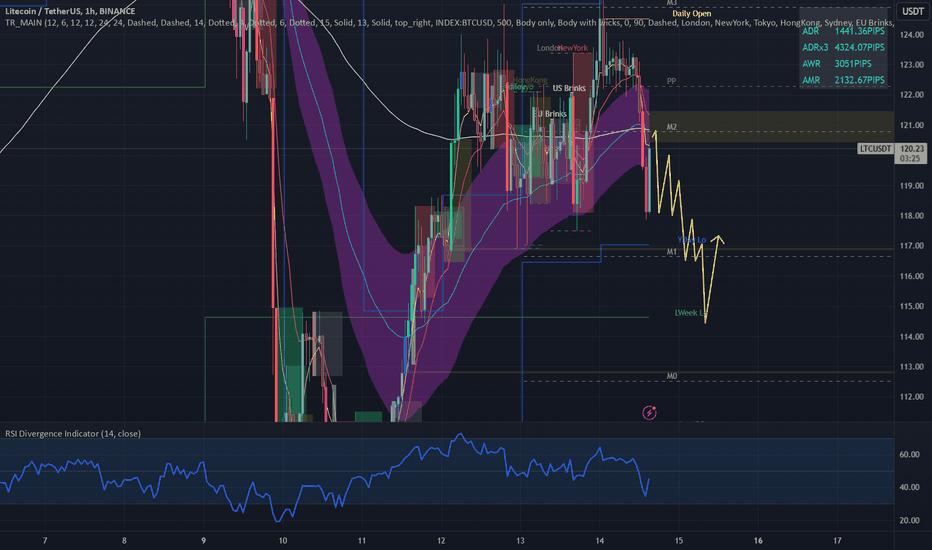Click the M2 pivot level label
932x550 pixels.
click(x=672, y=127)
